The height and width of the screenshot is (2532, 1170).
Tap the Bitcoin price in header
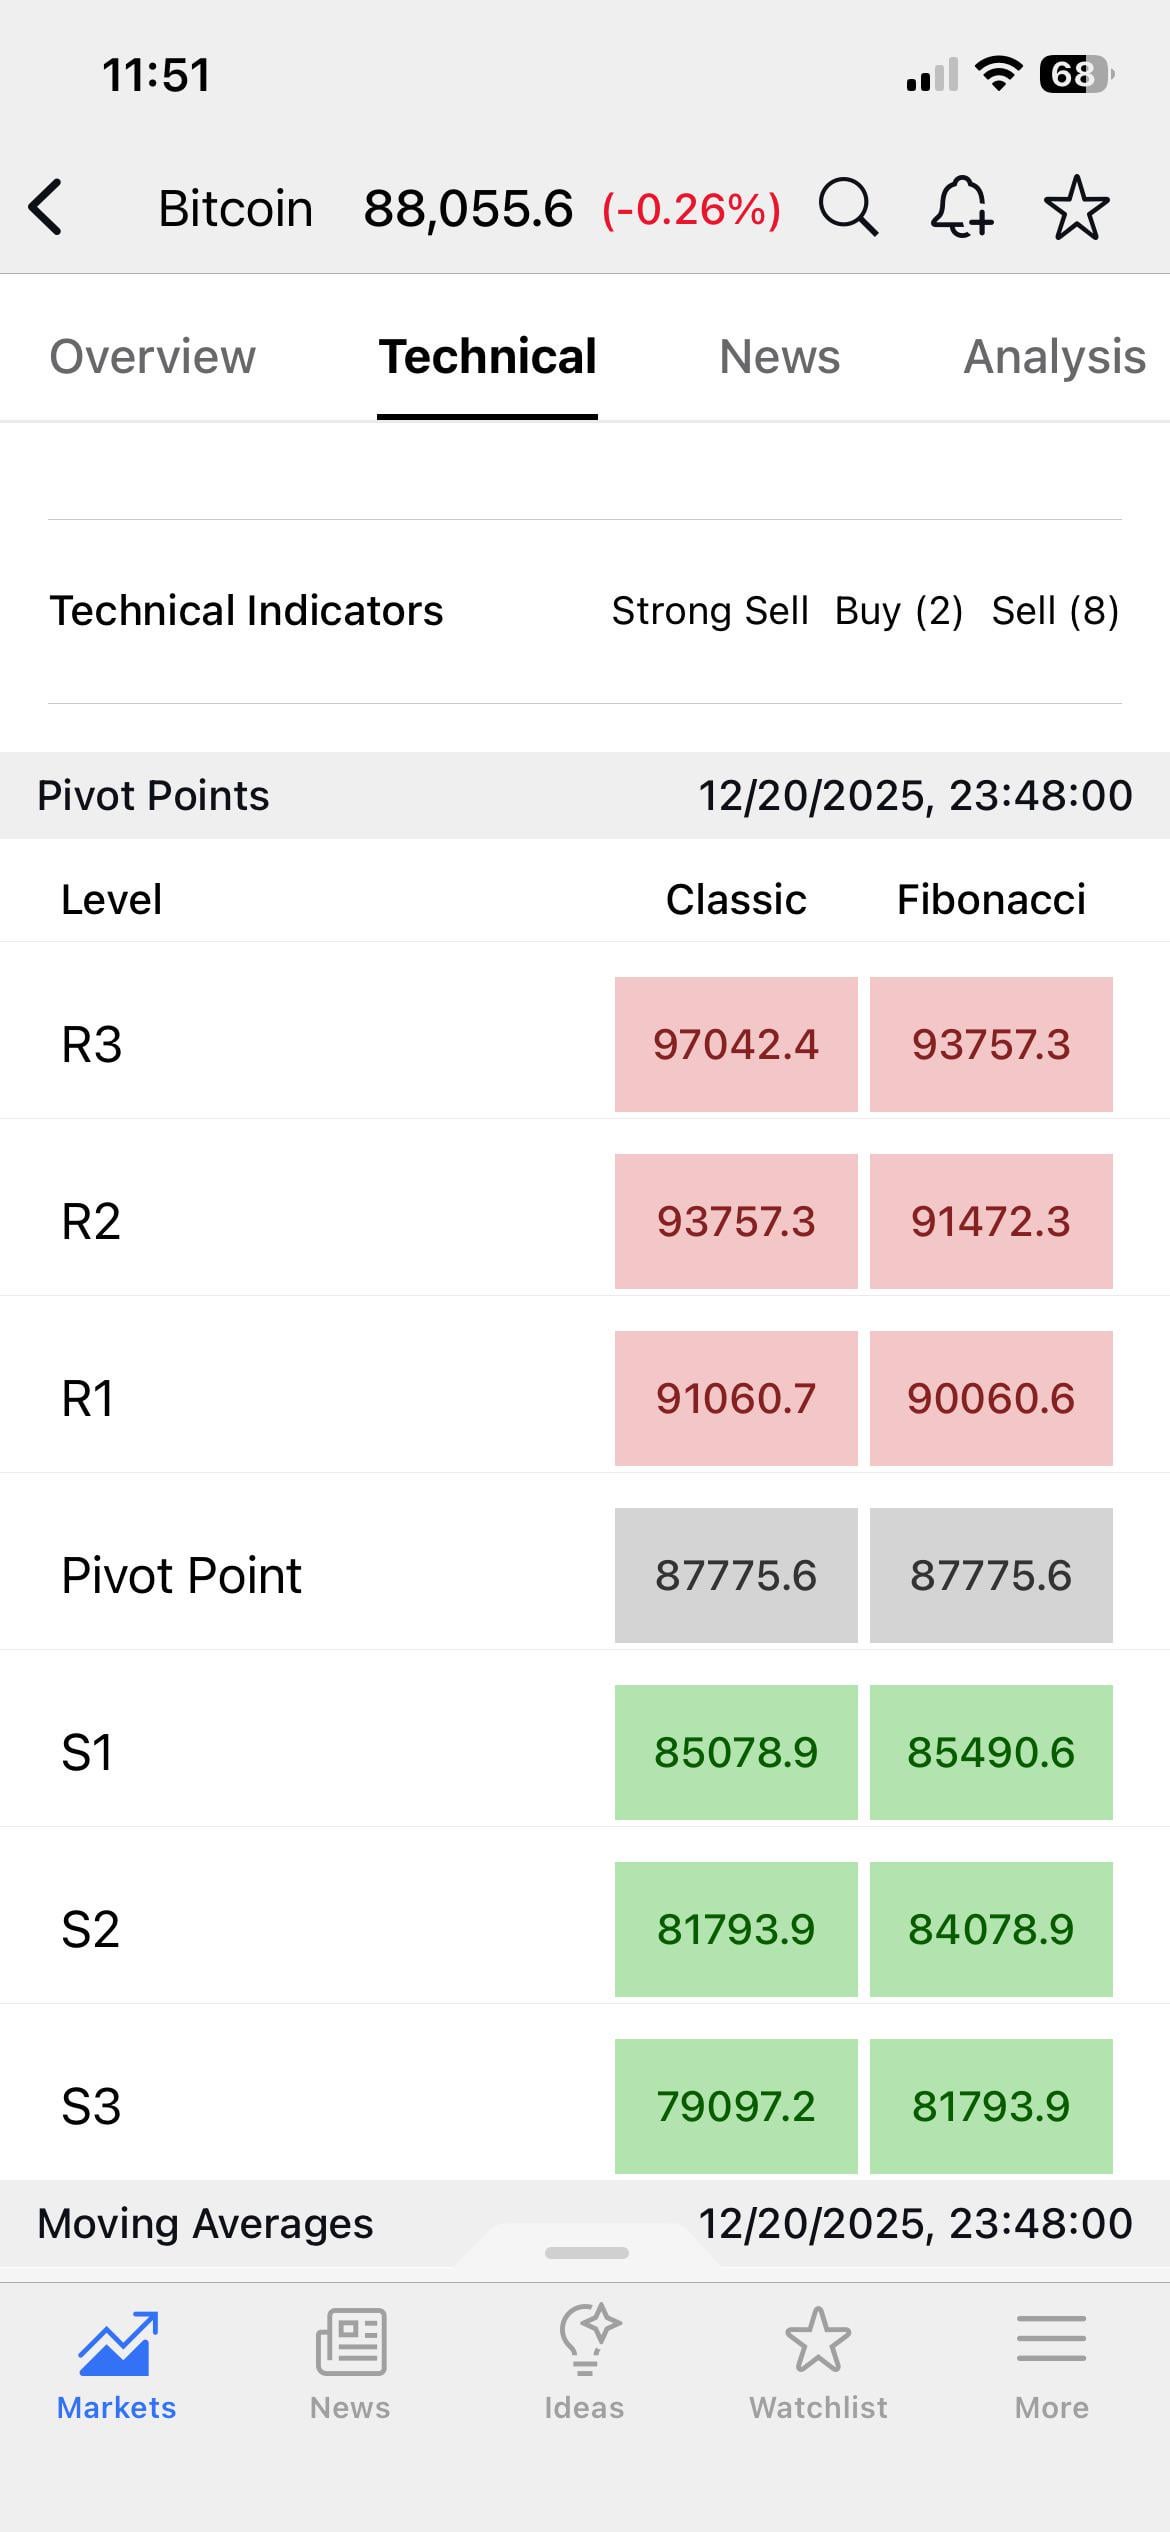pos(468,209)
